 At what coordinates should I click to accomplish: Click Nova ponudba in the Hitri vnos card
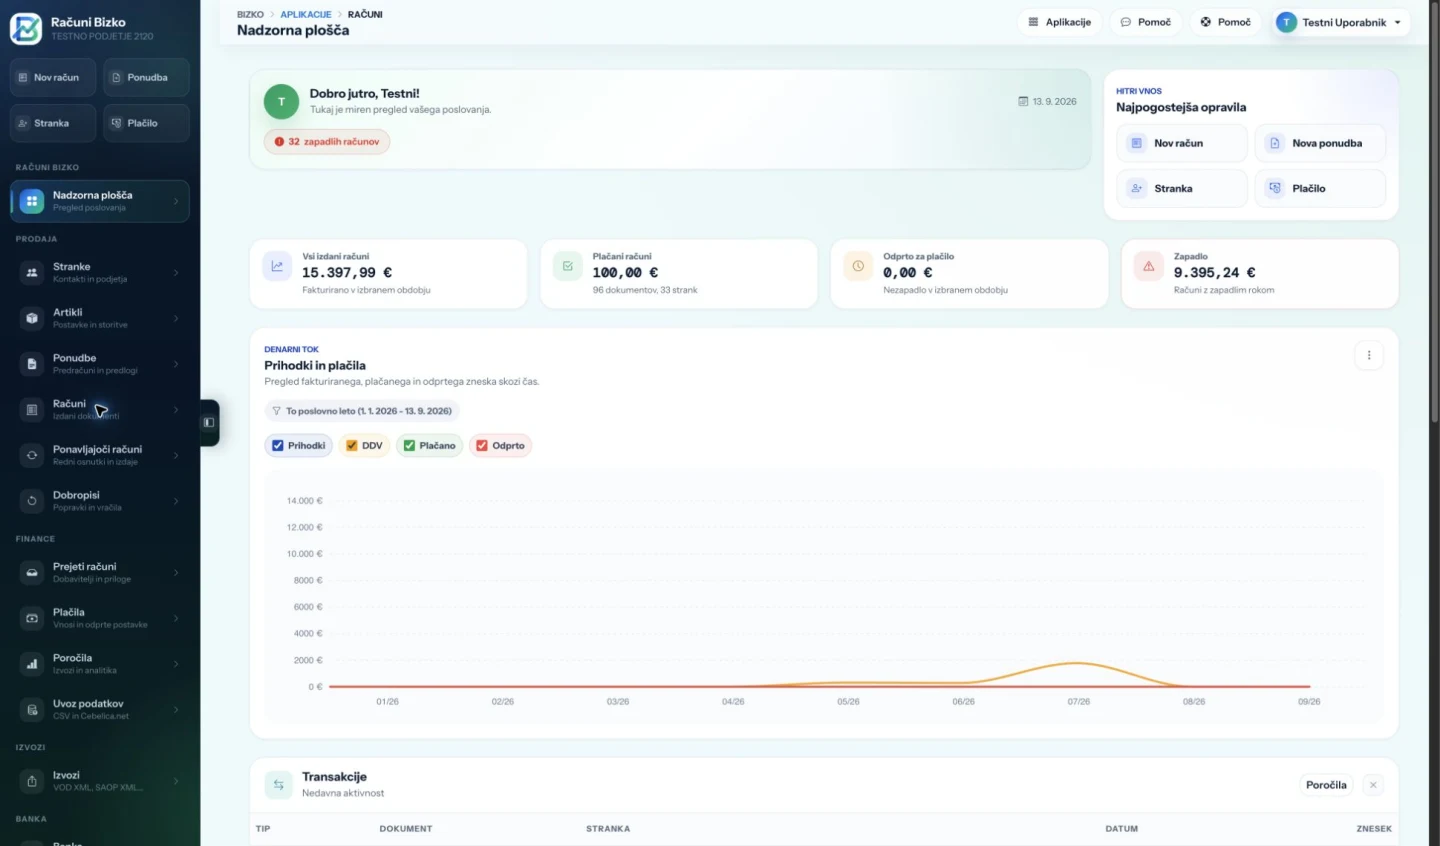click(1320, 143)
